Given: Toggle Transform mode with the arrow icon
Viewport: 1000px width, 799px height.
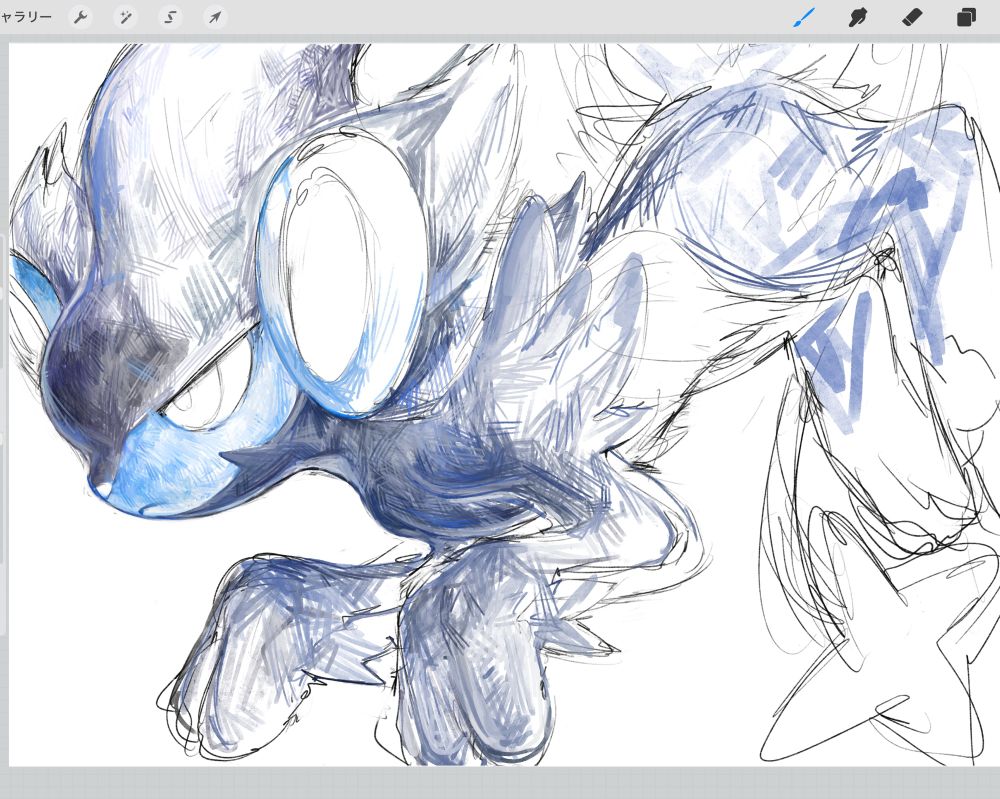Looking at the screenshot, I should point(215,16).
